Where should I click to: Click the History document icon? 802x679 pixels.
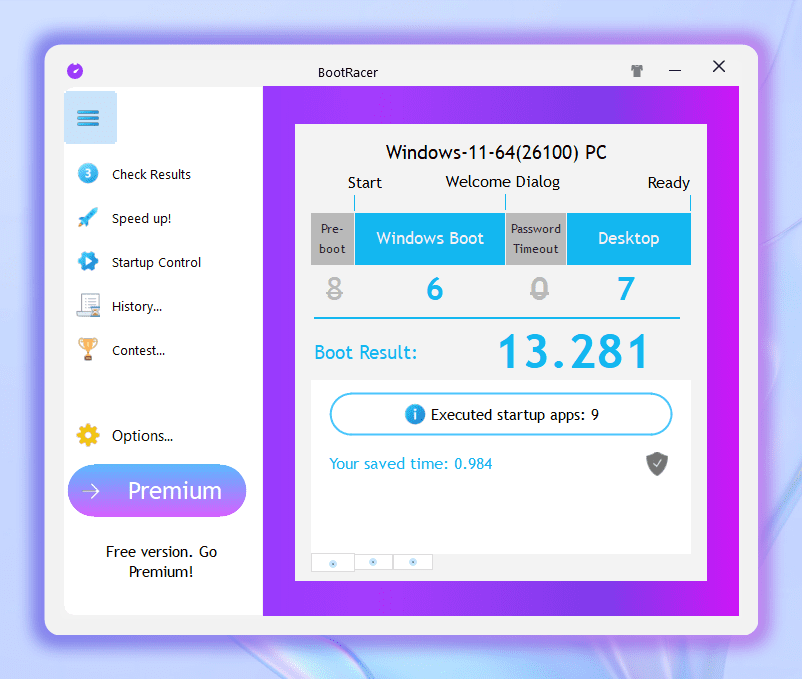(x=88, y=306)
